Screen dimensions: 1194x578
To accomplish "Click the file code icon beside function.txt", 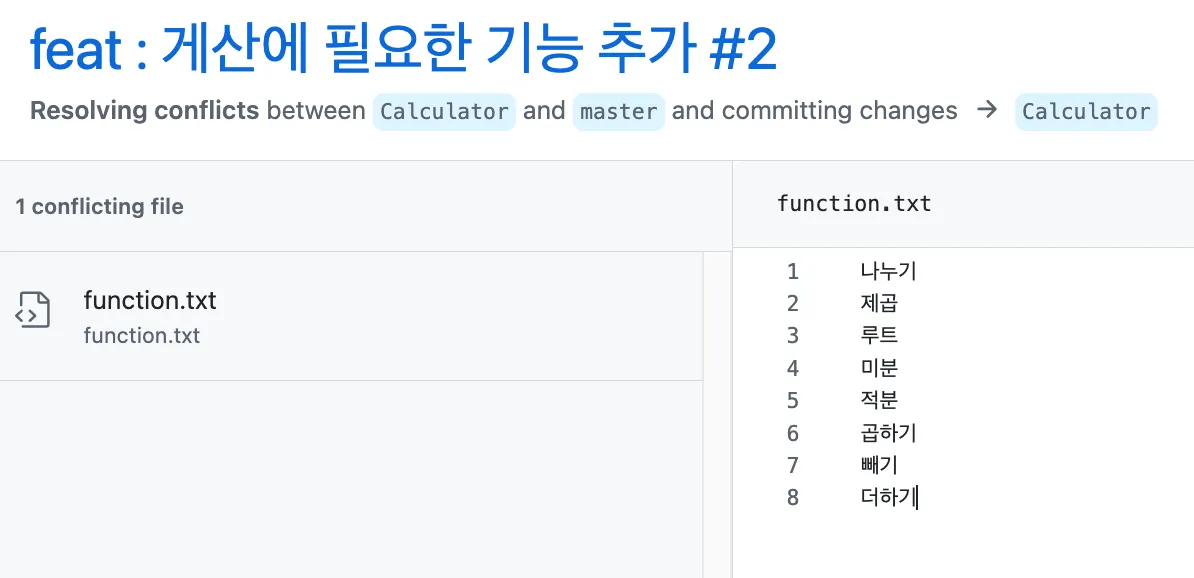I will pyautogui.click(x=33, y=310).
